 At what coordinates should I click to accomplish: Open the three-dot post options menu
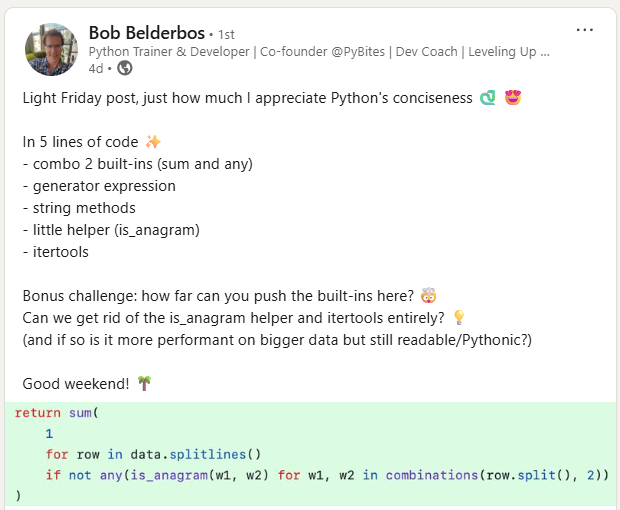[584, 30]
